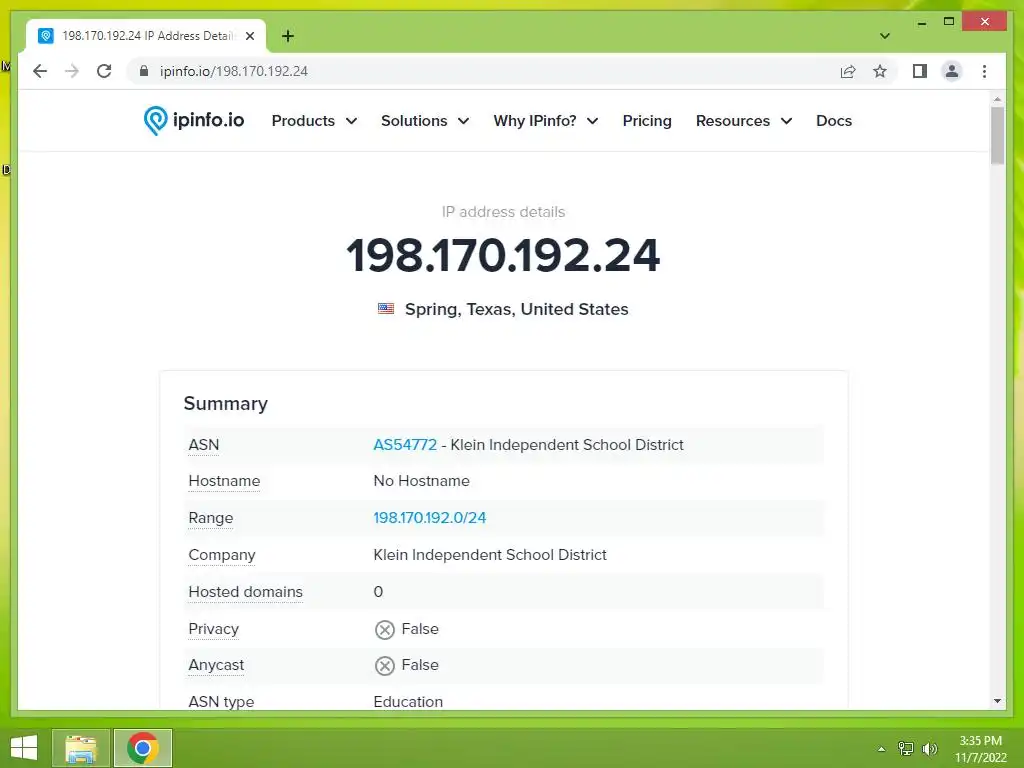The width and height of the screenshot is (1024, 768).
Task: Click the Hosted domains label
Action: (x=246, y=592)
